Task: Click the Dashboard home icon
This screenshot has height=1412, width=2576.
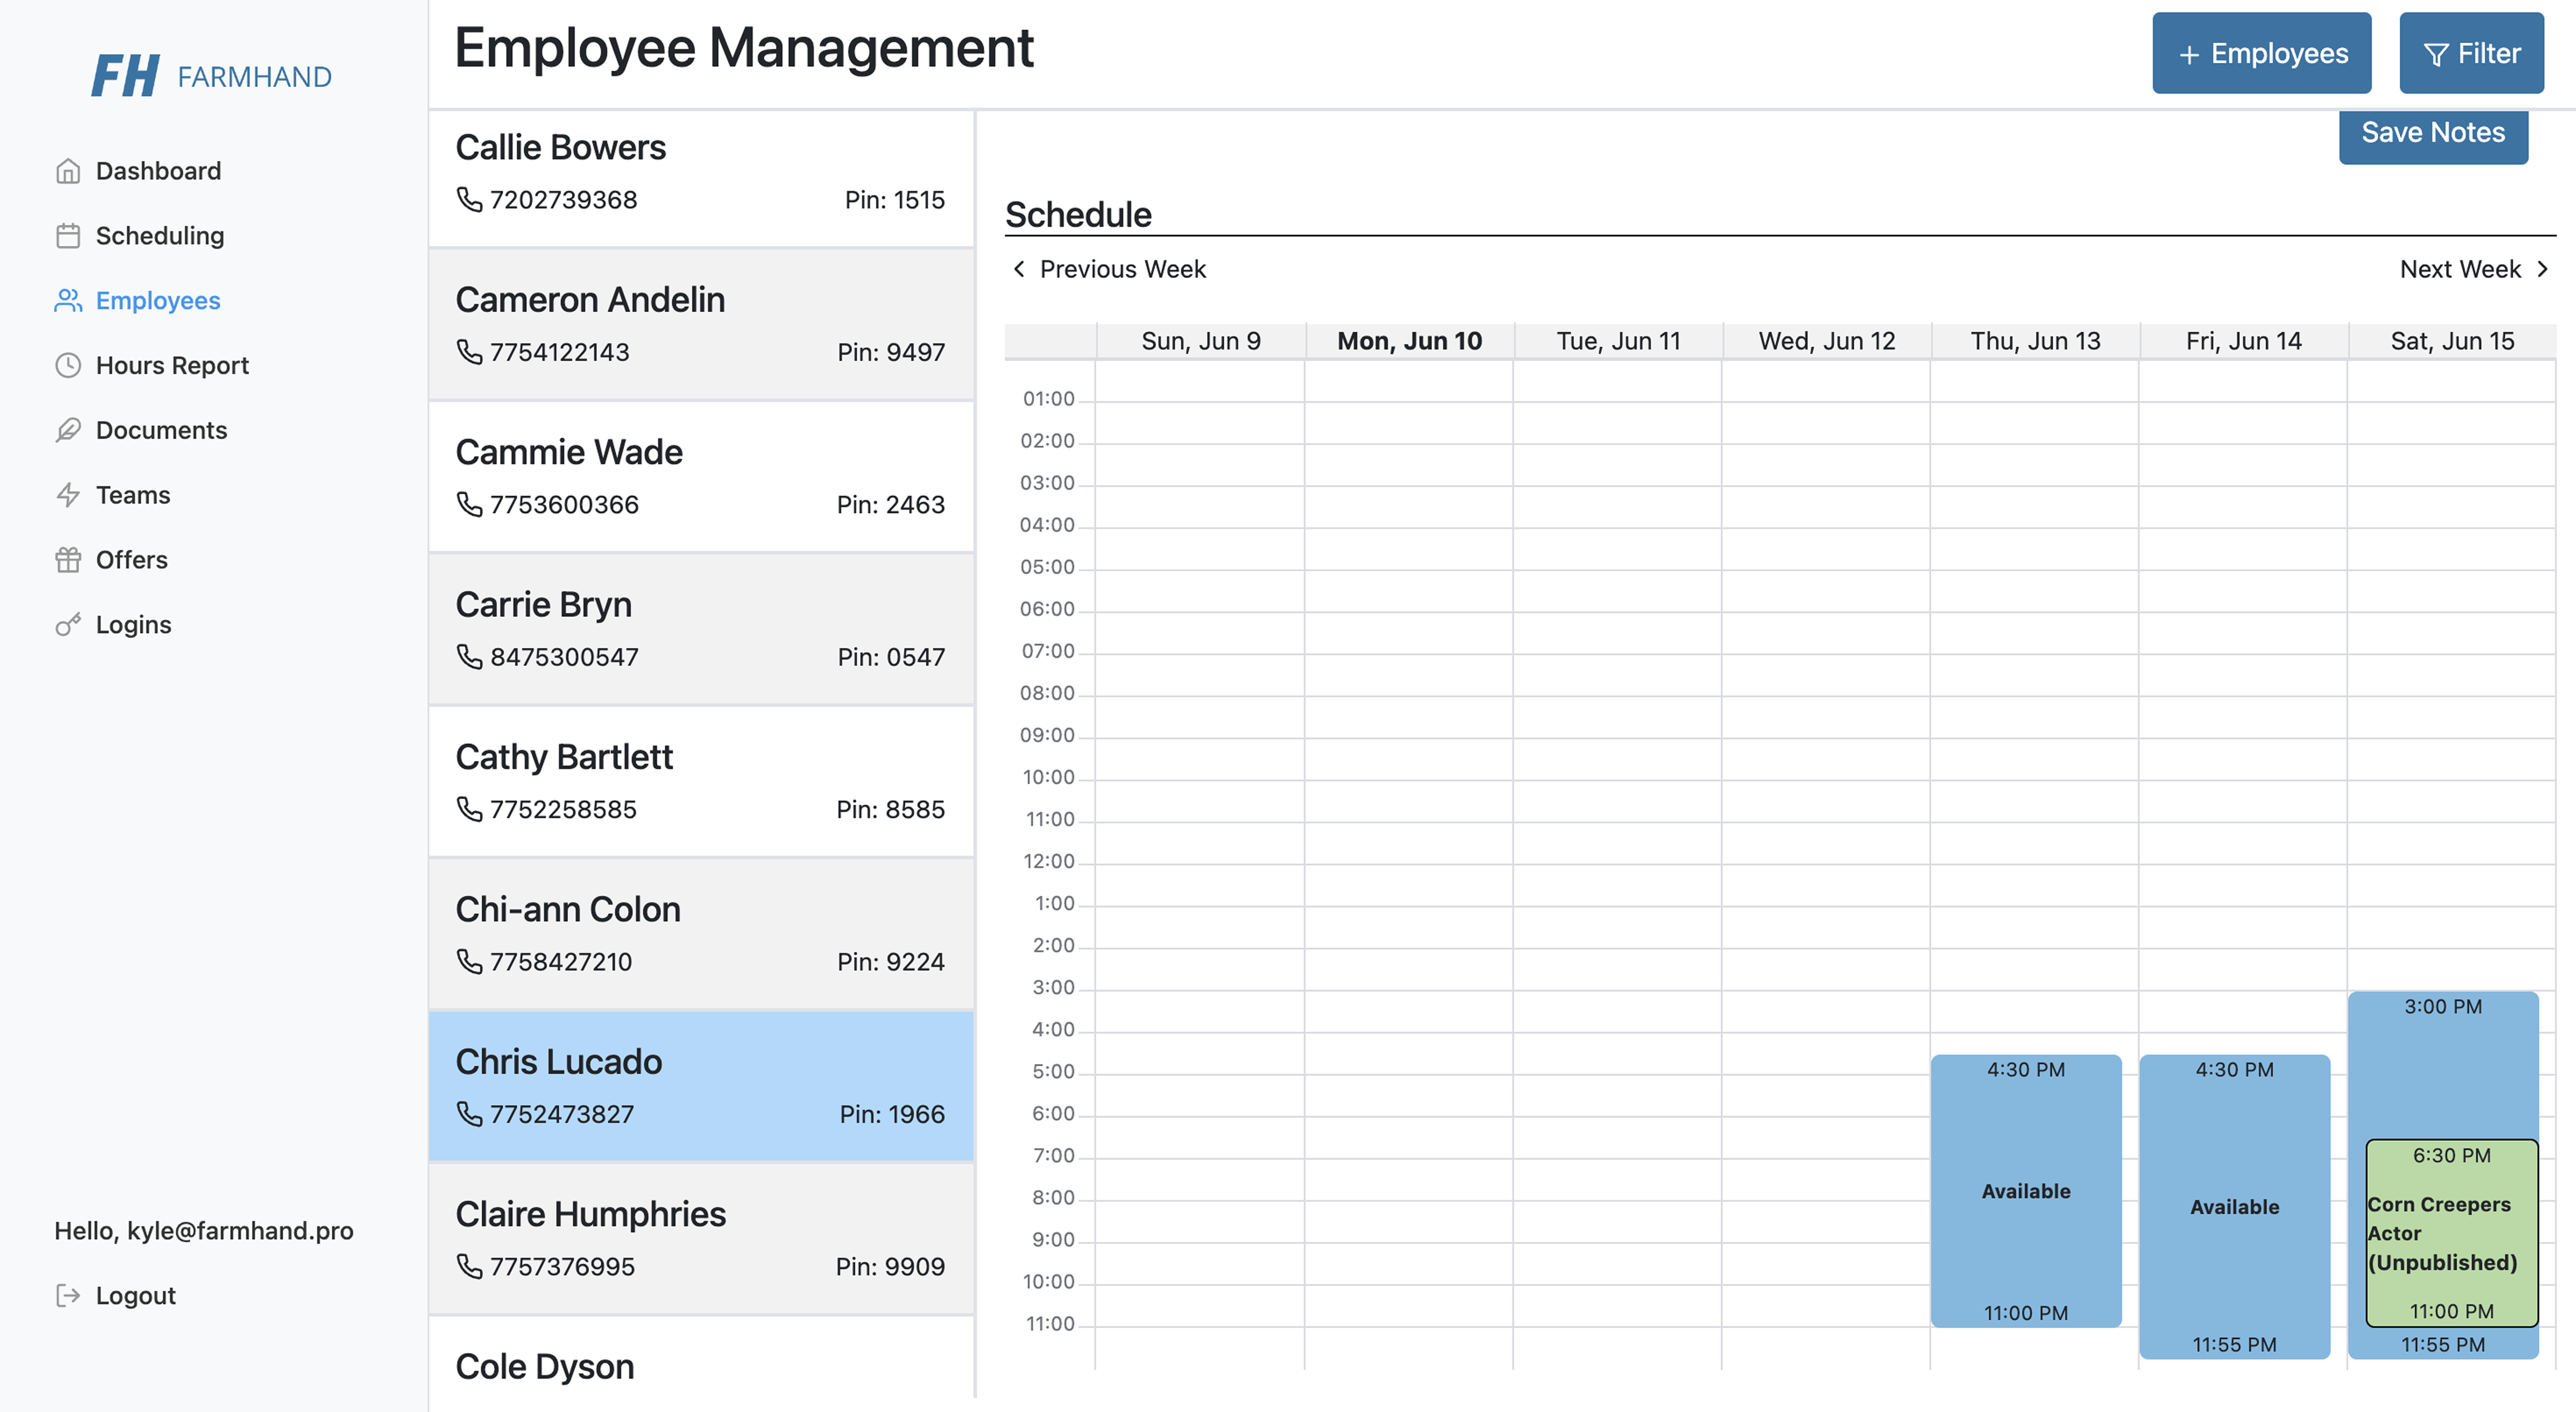Action: (68, 171)
